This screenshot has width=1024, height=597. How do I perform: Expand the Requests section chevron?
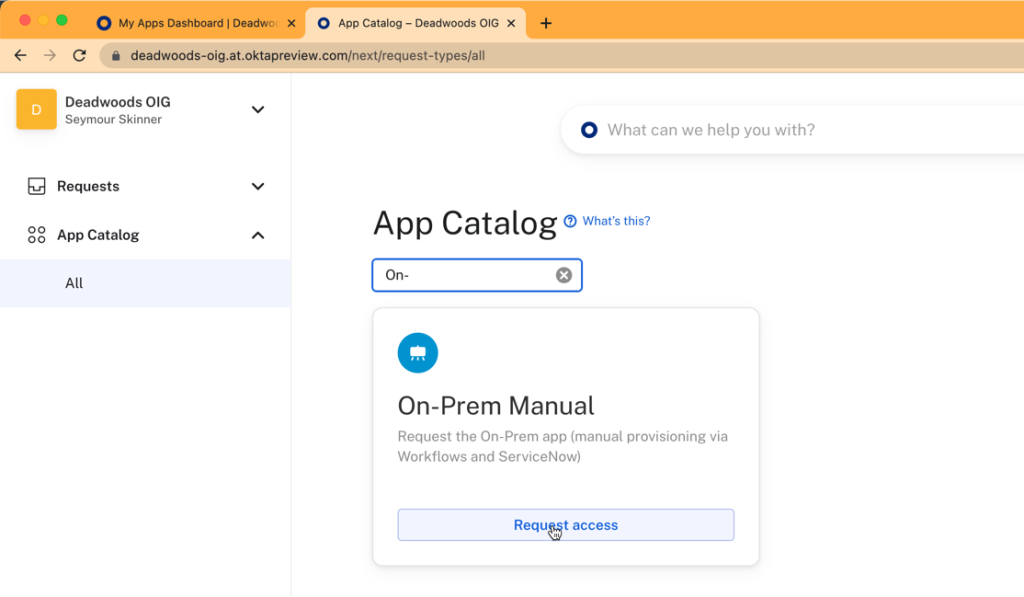pos(258,186)
